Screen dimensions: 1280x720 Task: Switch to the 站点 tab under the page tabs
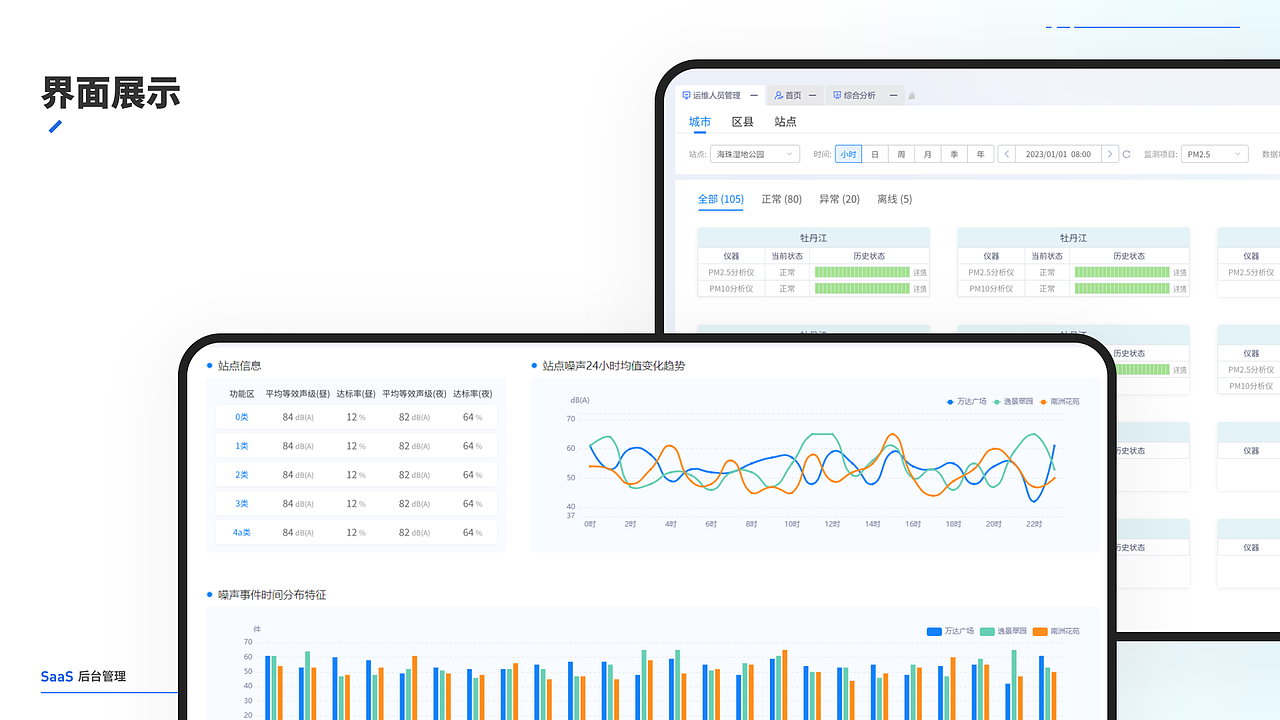(786, 122)
